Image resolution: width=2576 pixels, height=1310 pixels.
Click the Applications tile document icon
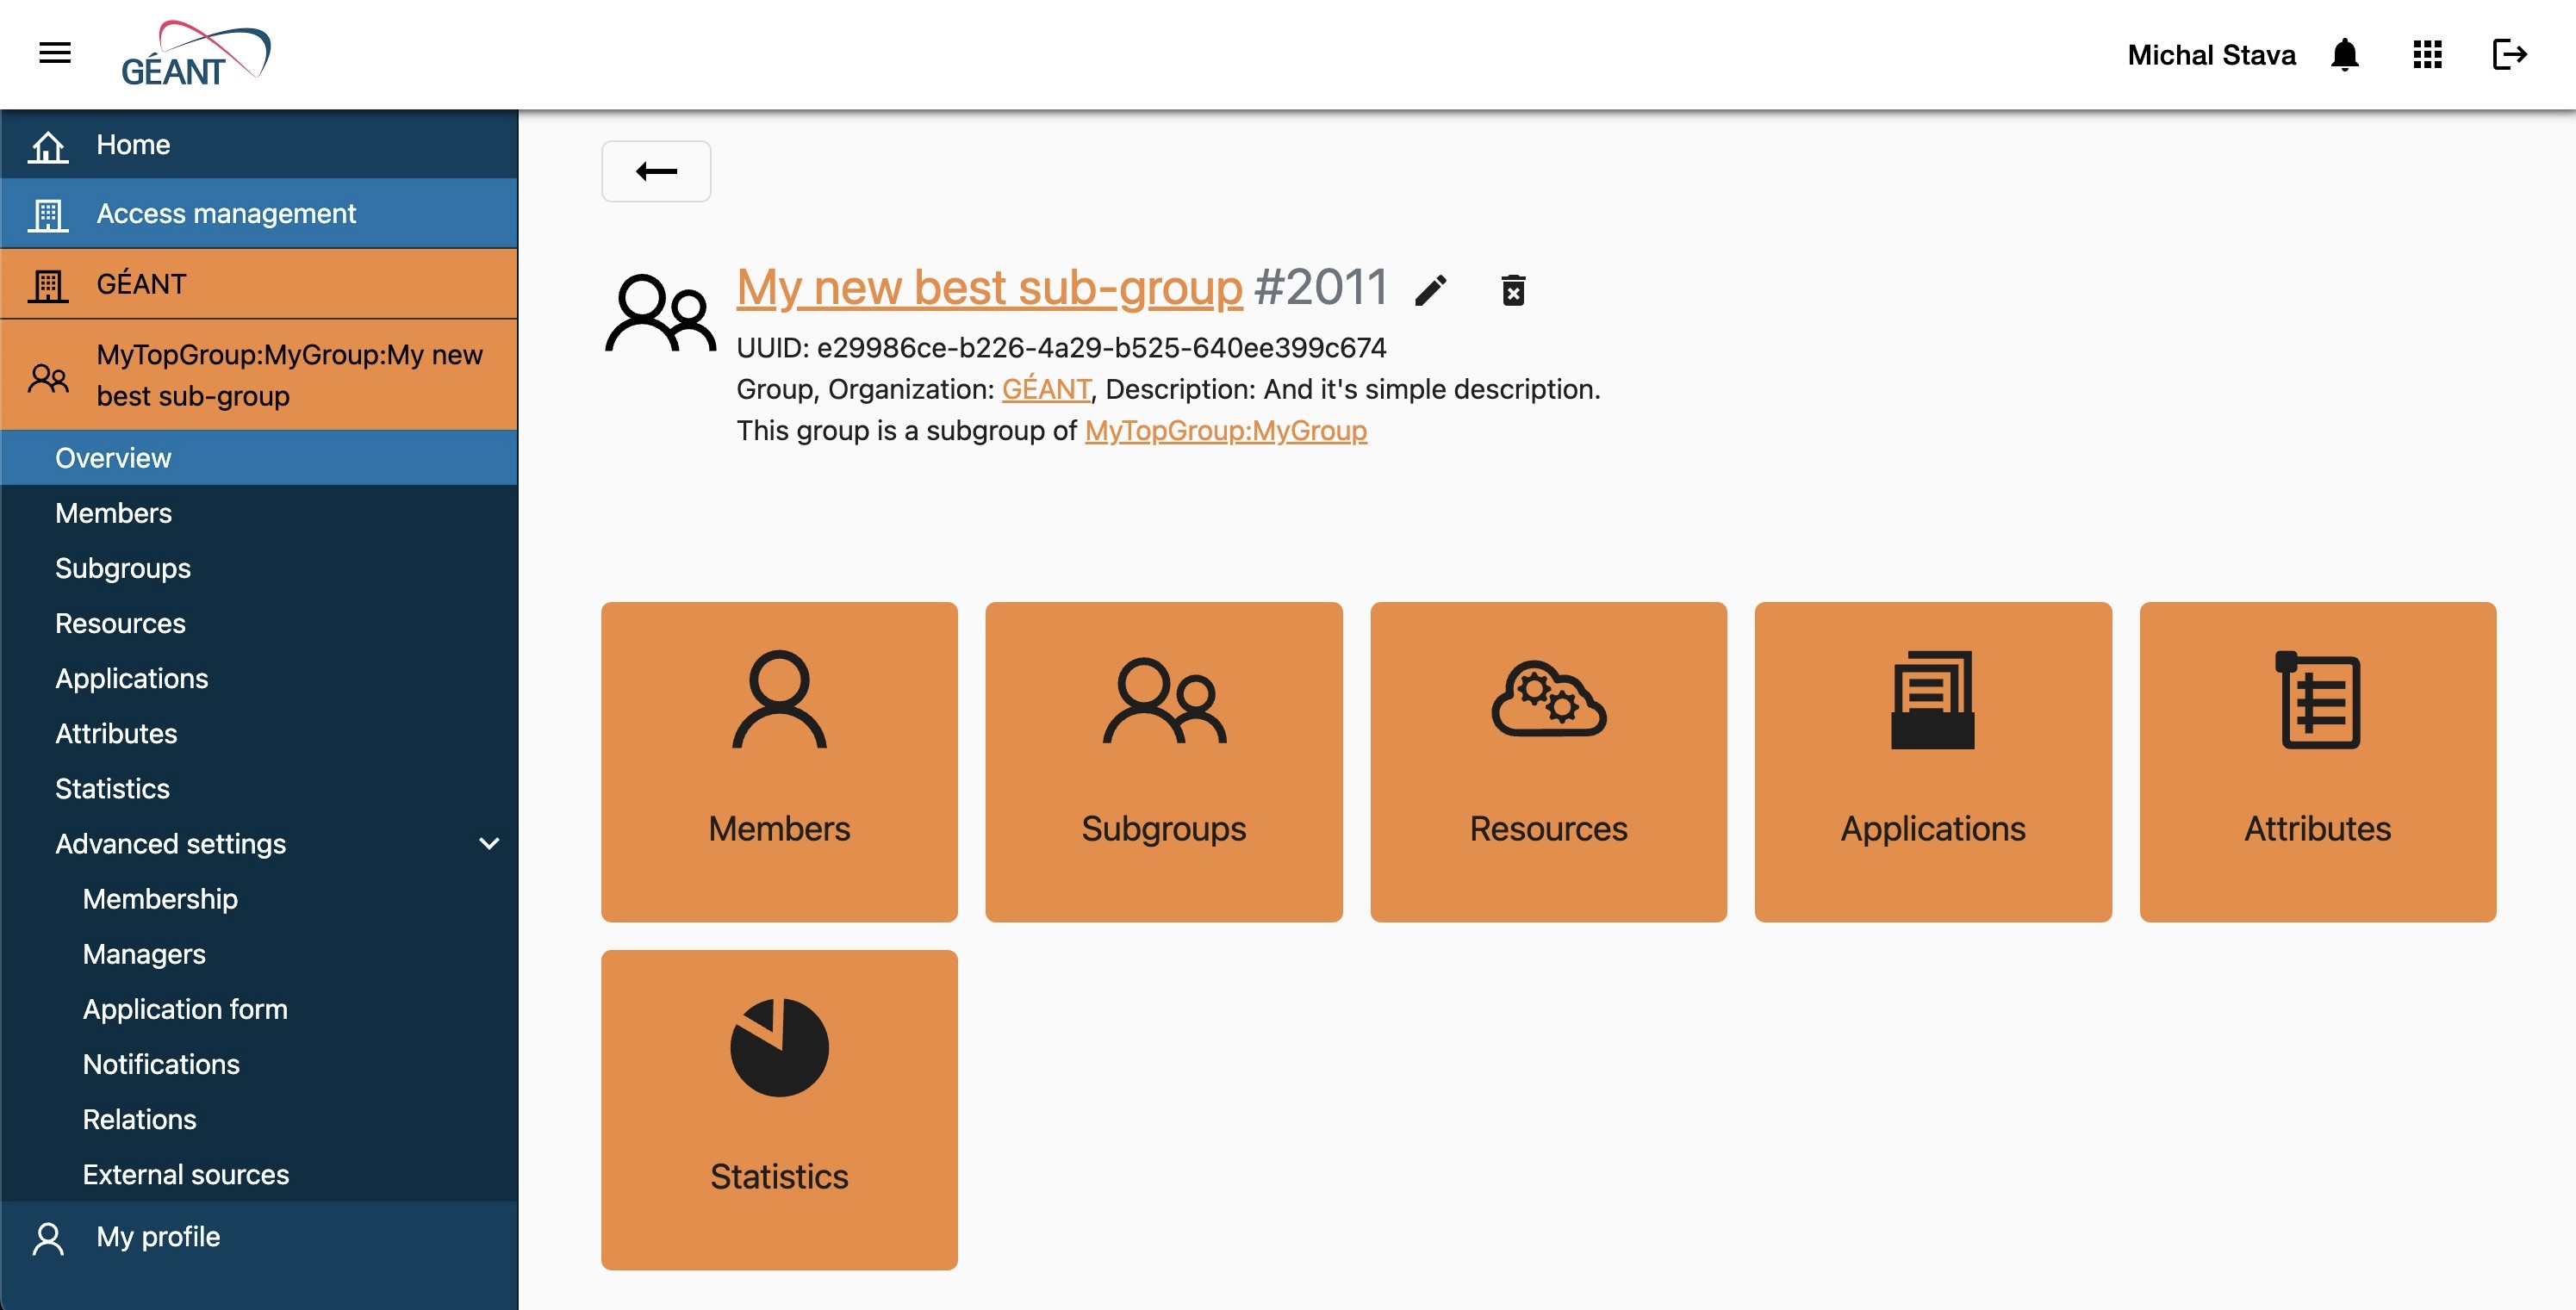(1932, 699)
